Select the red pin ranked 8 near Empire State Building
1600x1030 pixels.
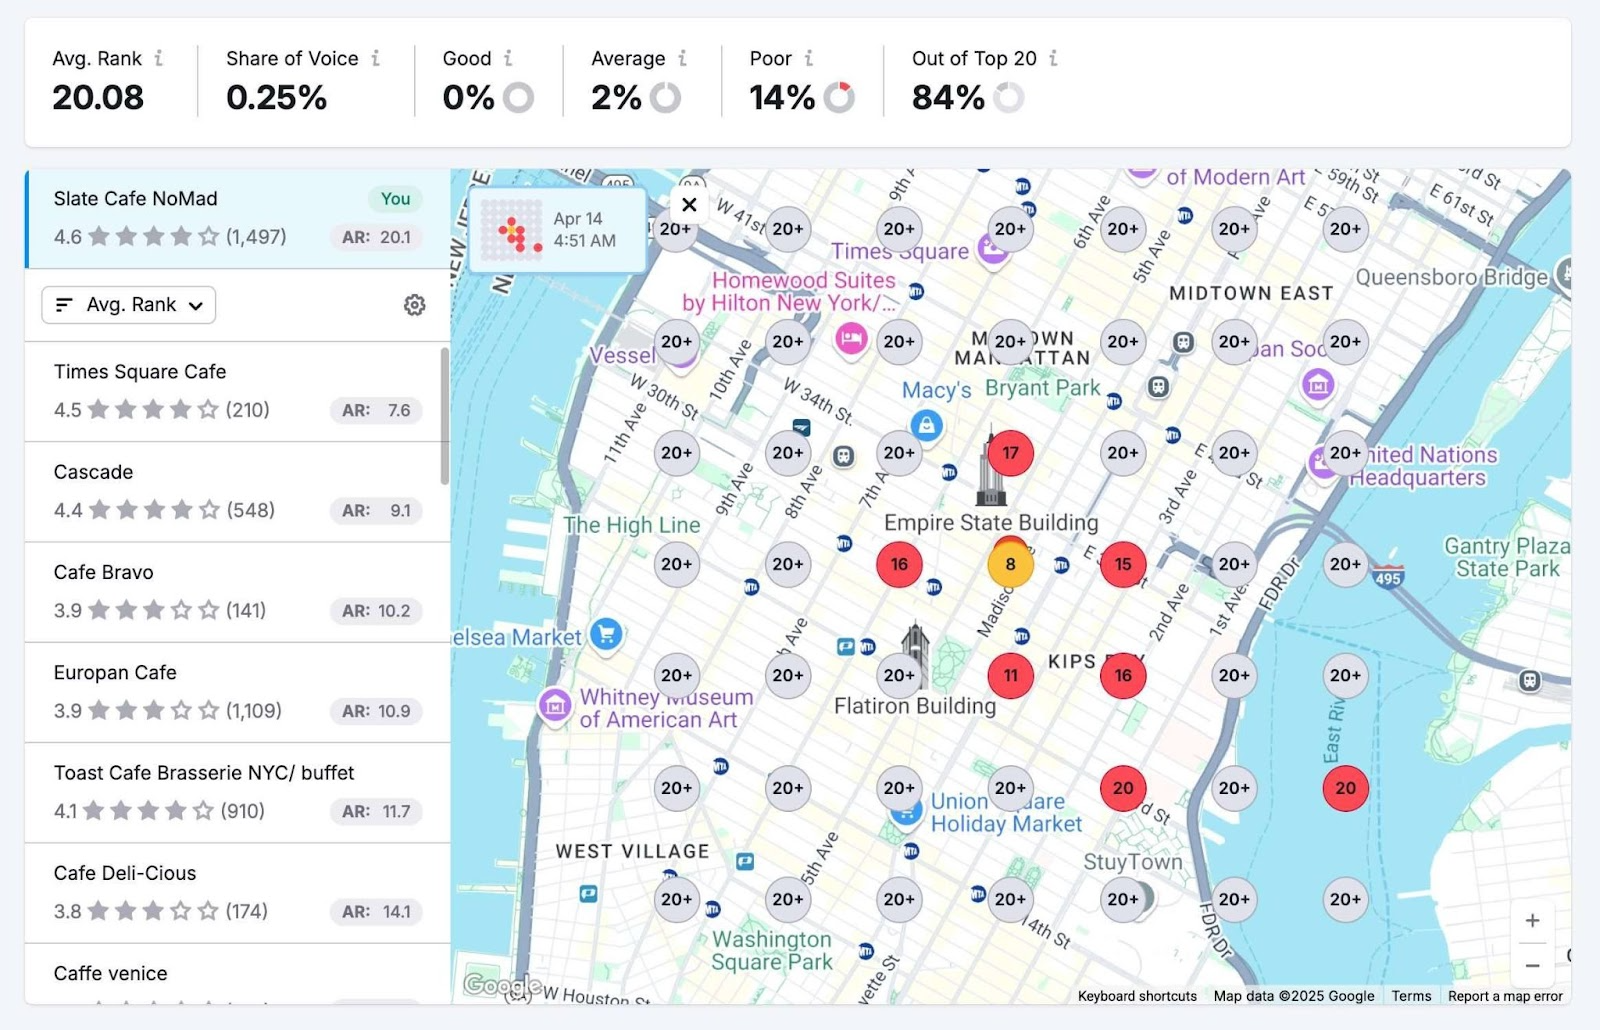pos(1010,564)
